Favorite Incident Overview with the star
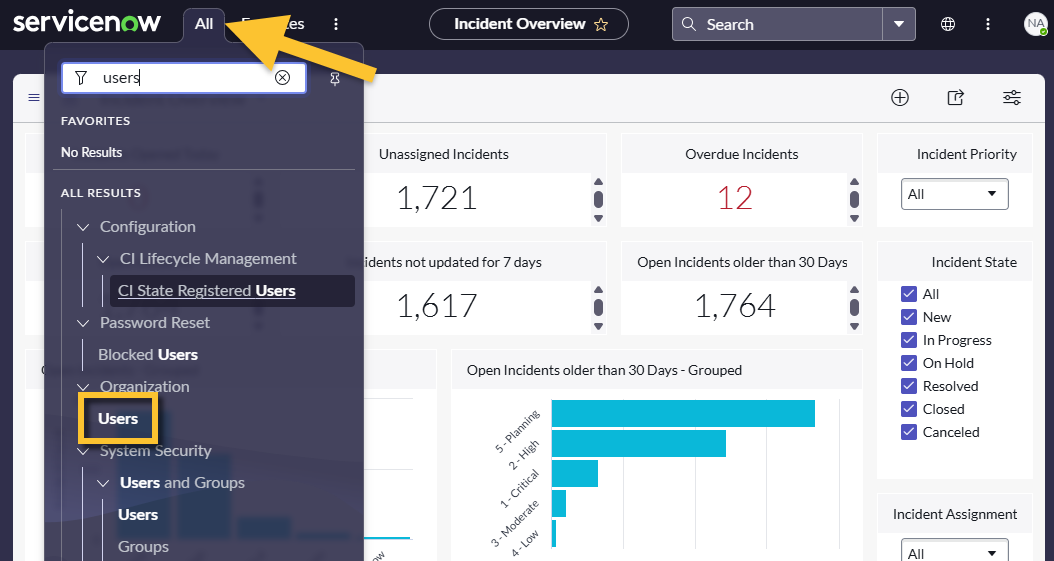 (x=601, y=24)
